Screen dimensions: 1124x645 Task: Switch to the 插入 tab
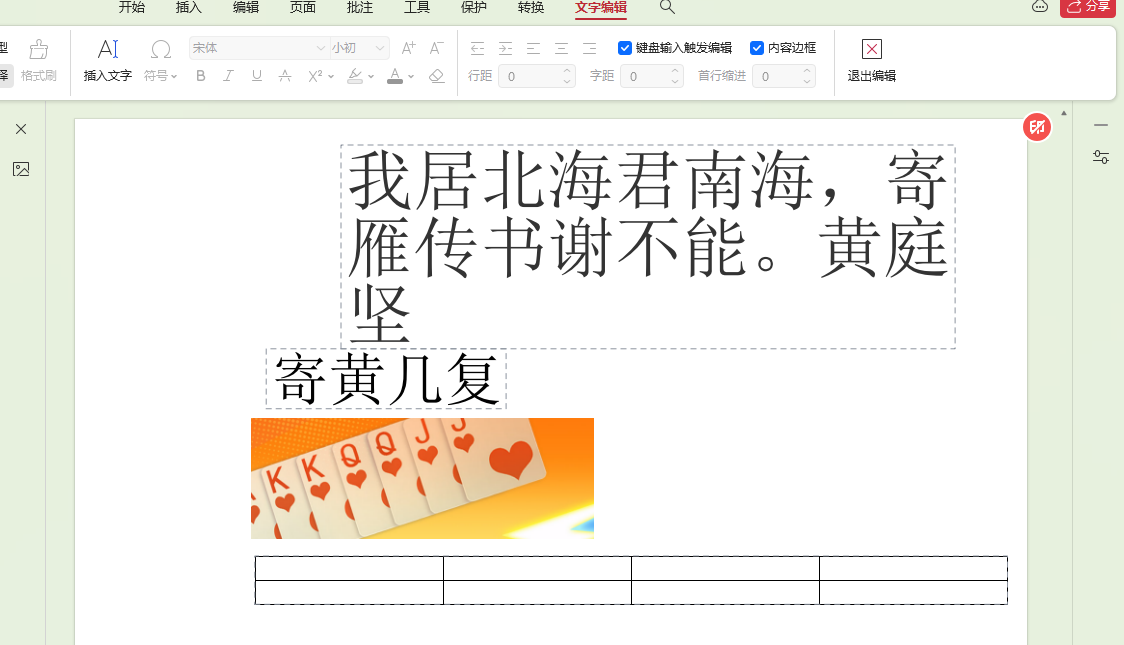[x=188, y=8]
